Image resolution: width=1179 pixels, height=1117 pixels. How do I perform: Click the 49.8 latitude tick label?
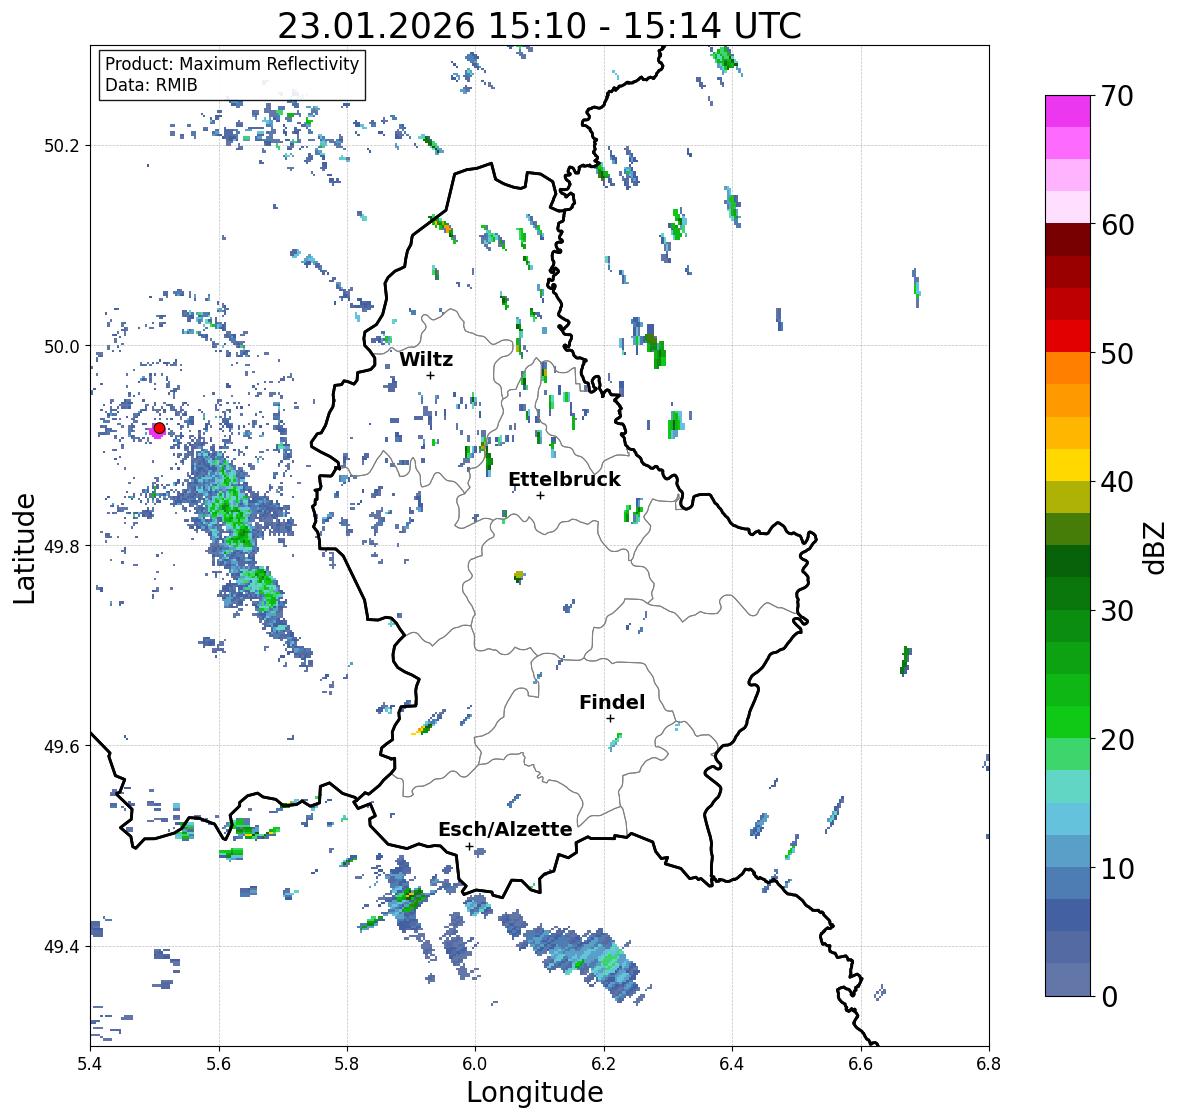pyautogui.click(x=62, y=546)
